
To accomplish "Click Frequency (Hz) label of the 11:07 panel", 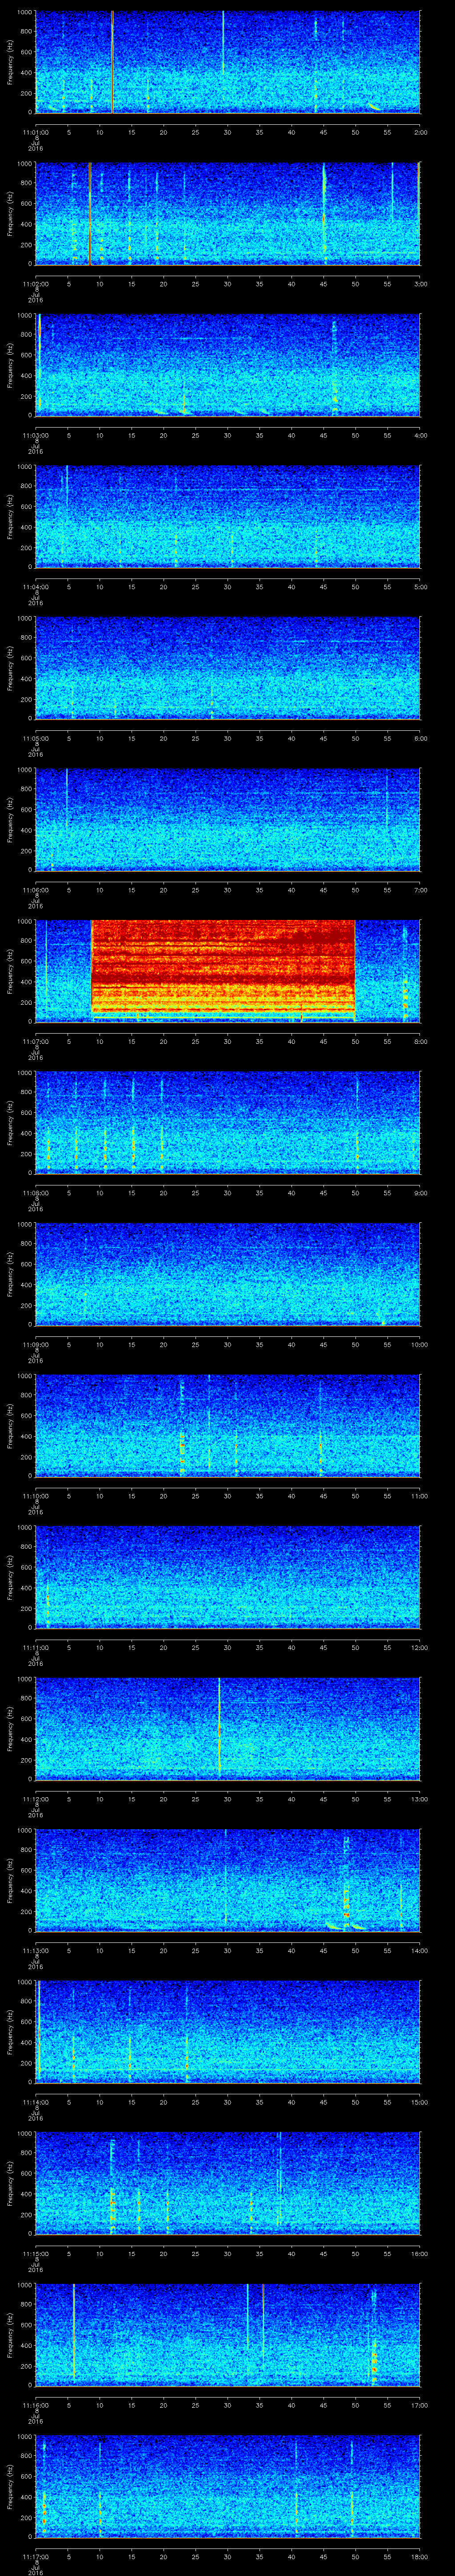I will point(10,972).
